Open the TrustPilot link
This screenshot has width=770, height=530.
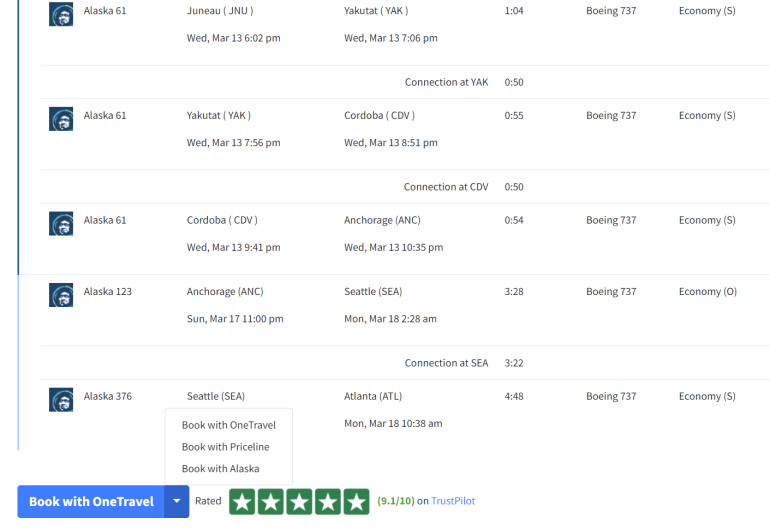(453, 501)
